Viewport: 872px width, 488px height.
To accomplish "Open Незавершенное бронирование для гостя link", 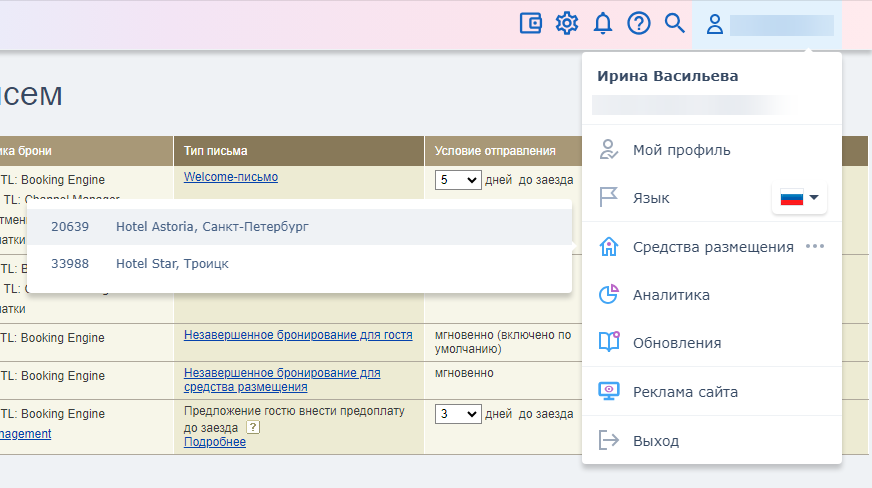I will tap(298, 335).
